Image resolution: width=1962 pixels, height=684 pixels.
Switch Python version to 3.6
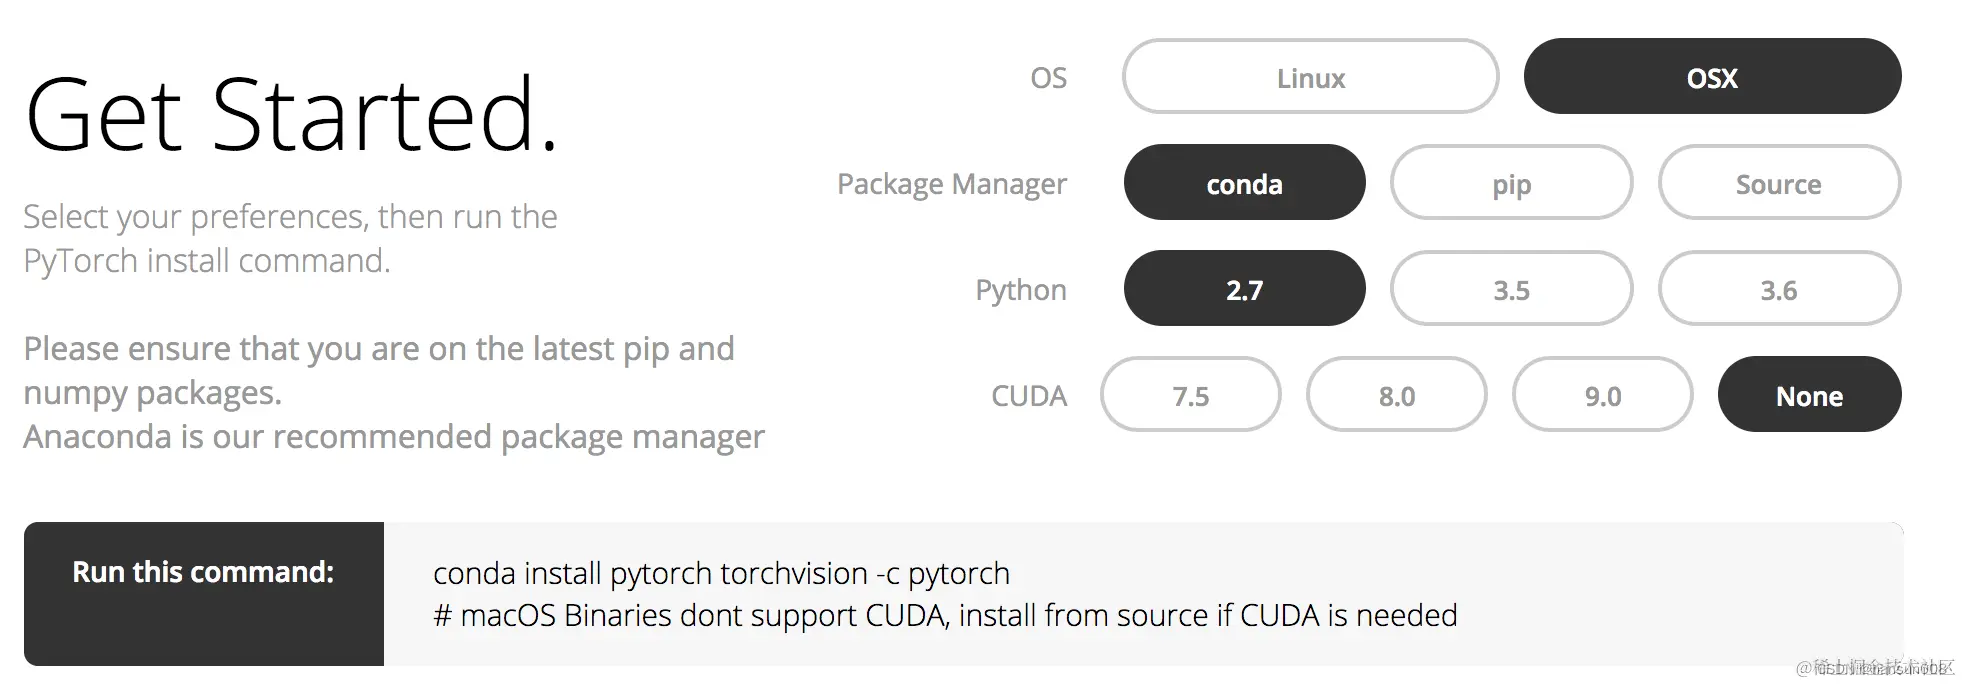click(x=1778, y=289)
